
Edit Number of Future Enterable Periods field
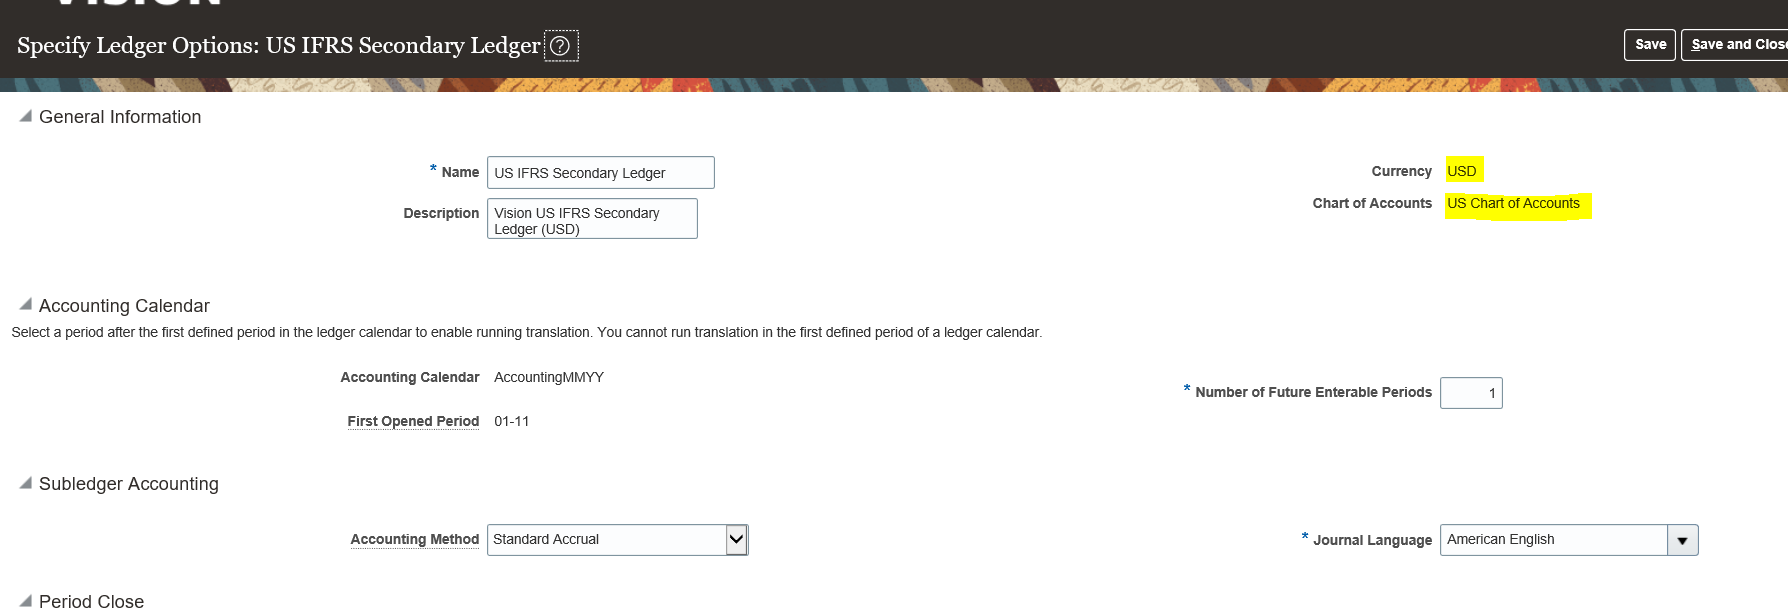click(1470, 393)
